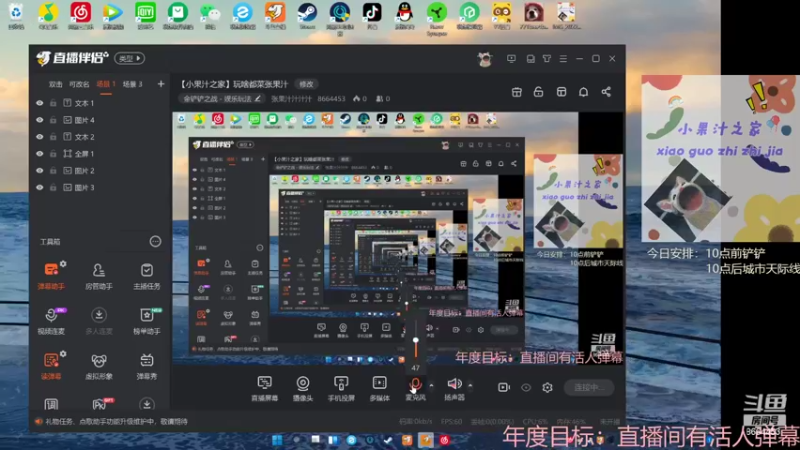This screenshot has height=450, width=800.
Task: Click the skin shirt icon in title bar
Action: [x=546, y=59]
